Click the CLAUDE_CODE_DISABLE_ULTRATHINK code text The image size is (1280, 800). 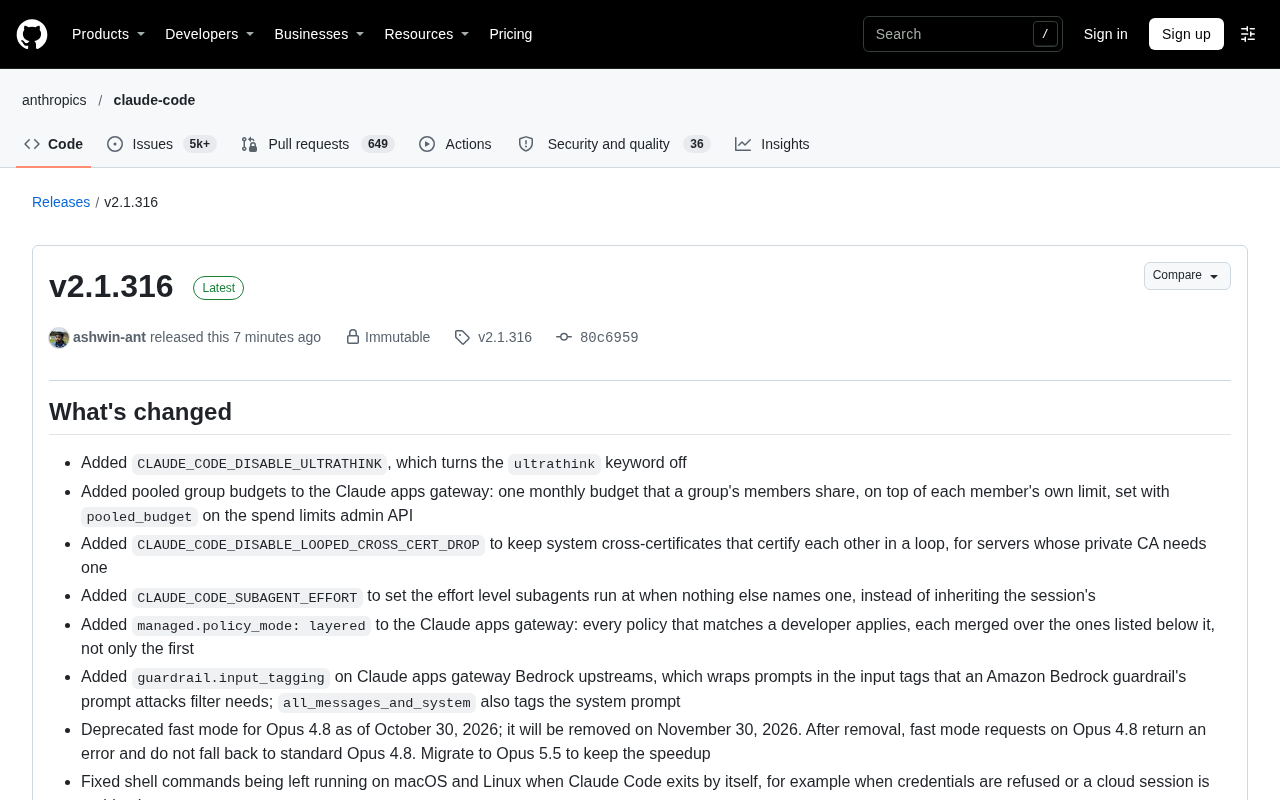(259, 464)
